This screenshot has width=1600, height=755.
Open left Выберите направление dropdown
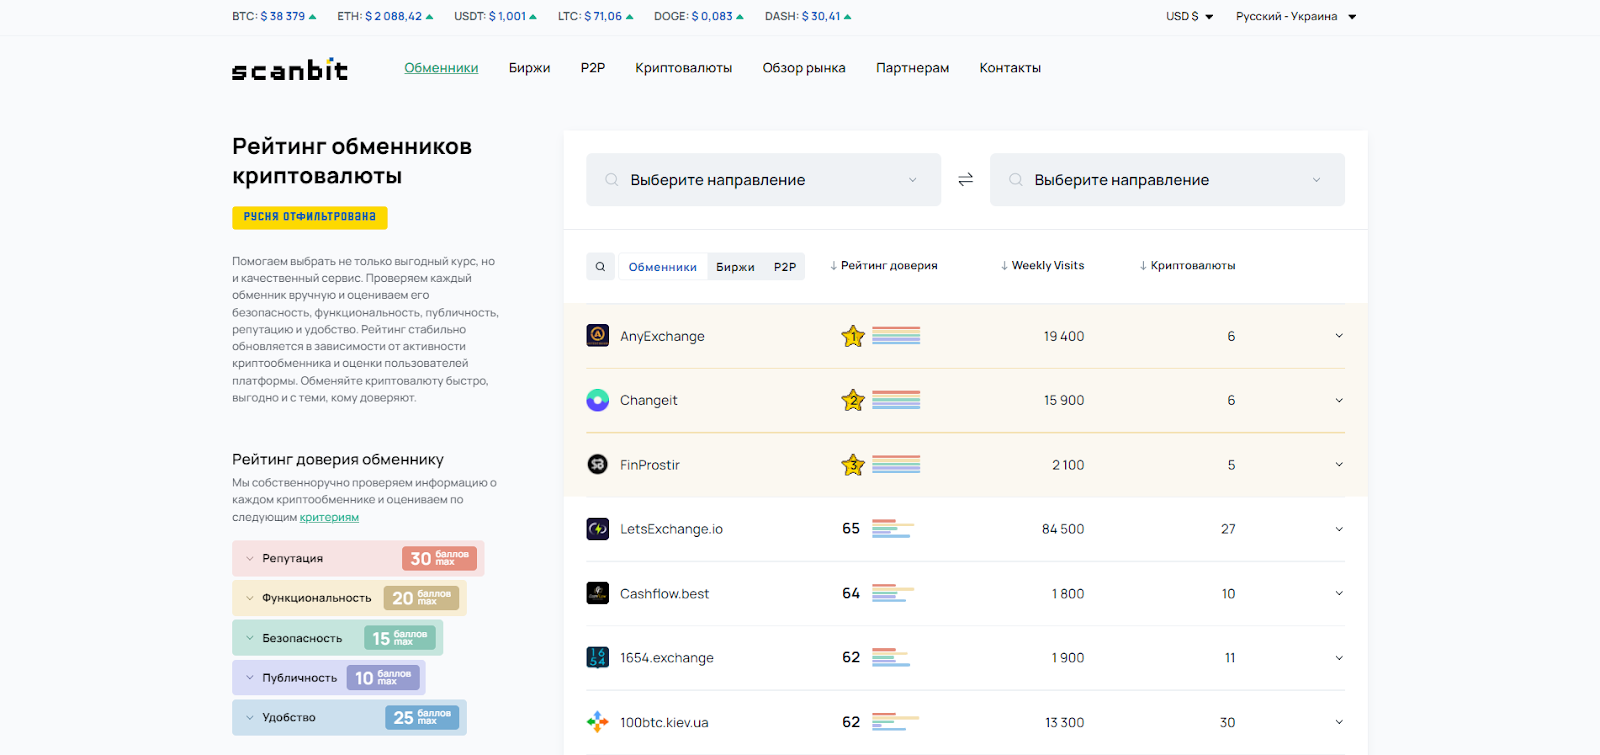tap(763, 180)
